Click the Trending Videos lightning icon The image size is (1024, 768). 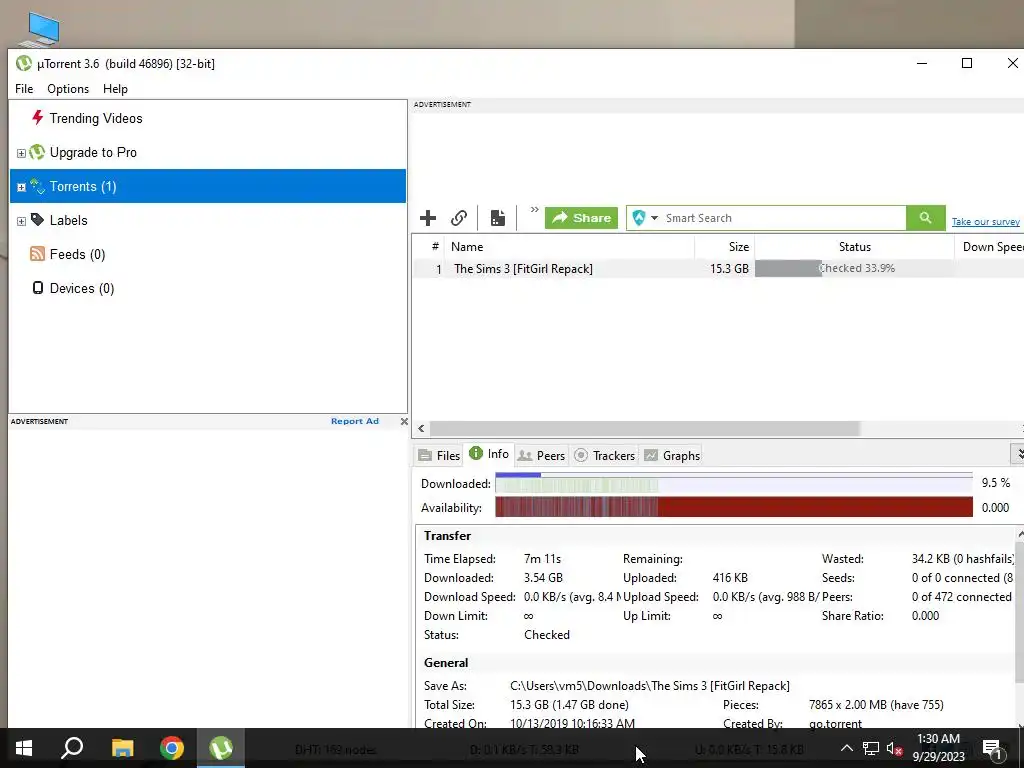point(37,118)
